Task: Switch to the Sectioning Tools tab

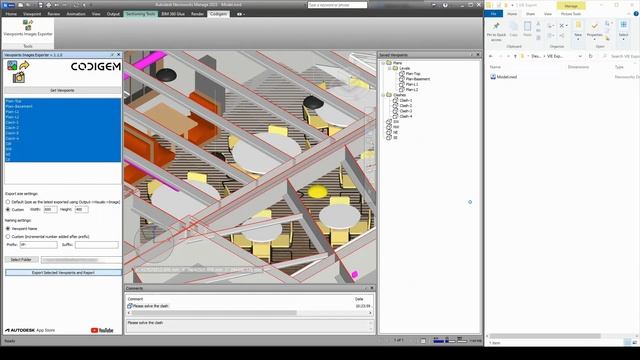Action: (140, 14)
